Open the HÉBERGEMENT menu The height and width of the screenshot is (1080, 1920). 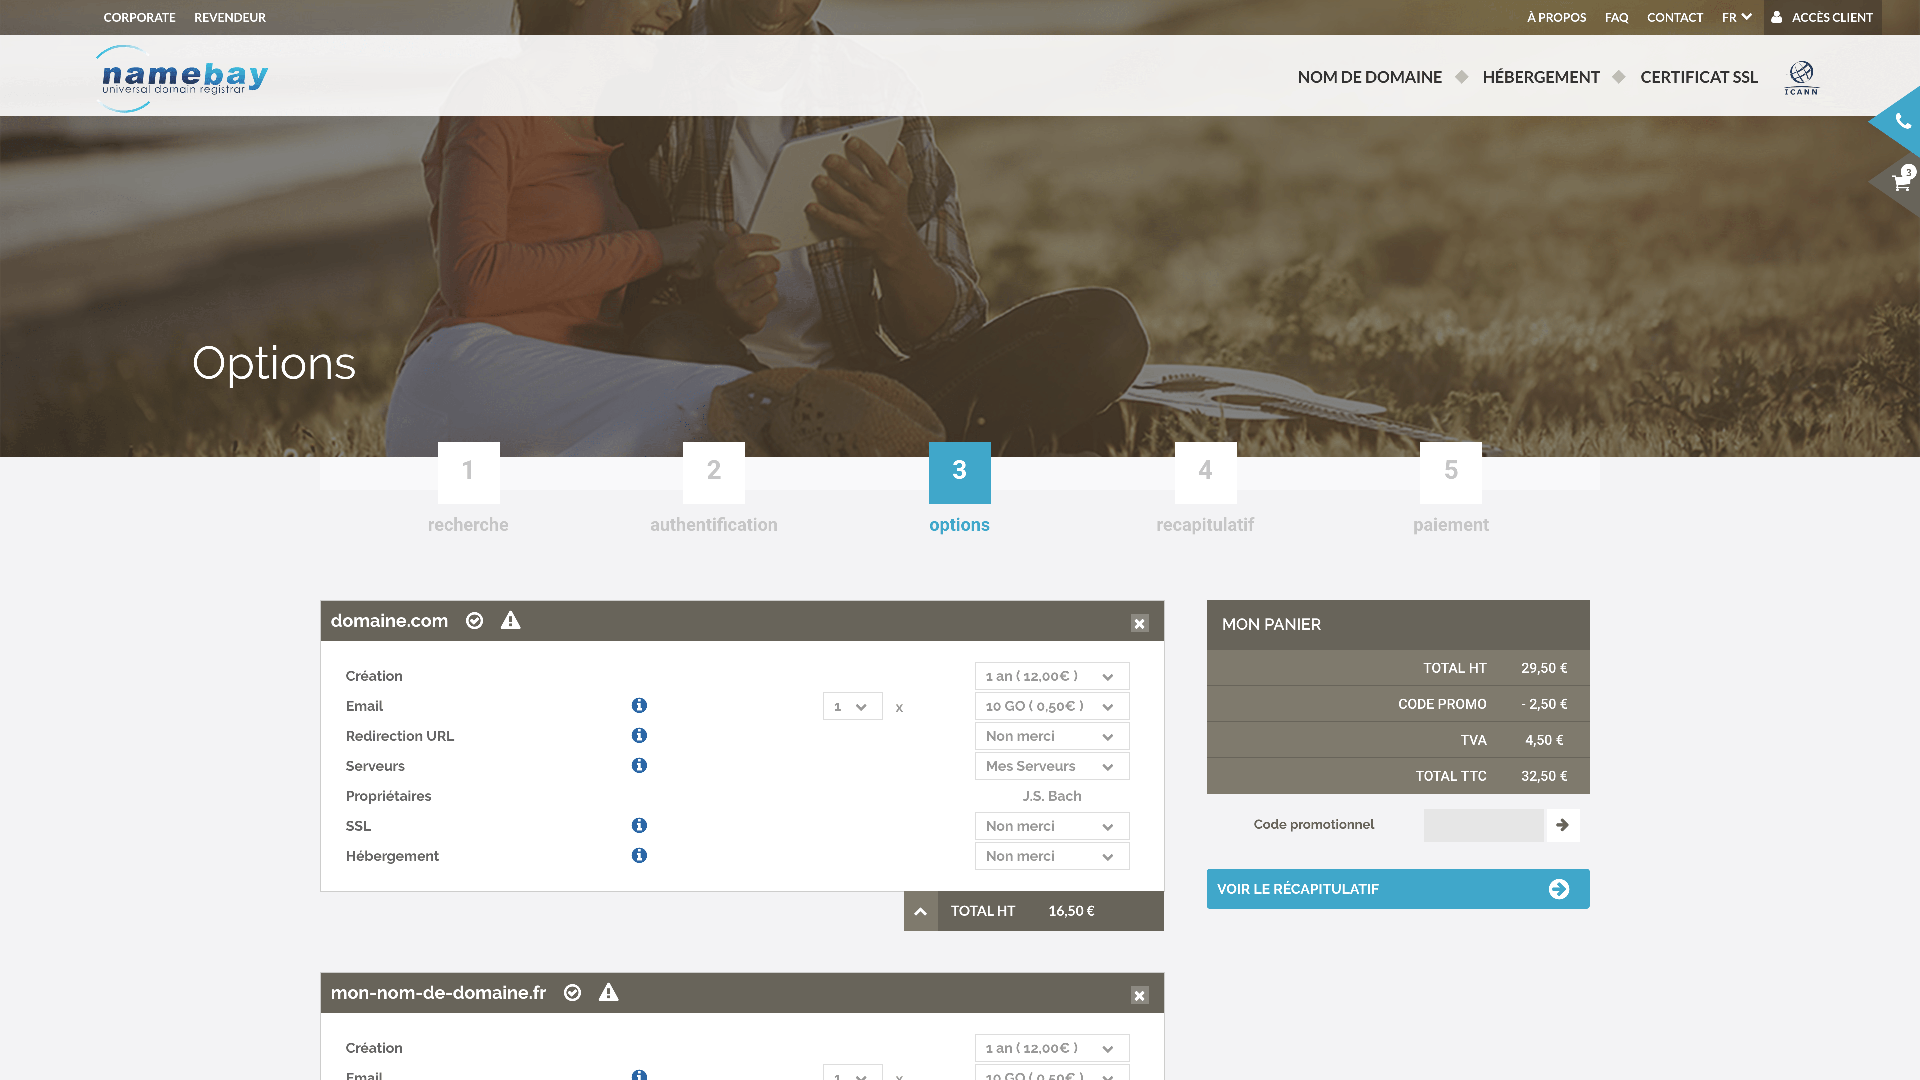tap(1540, 77)
